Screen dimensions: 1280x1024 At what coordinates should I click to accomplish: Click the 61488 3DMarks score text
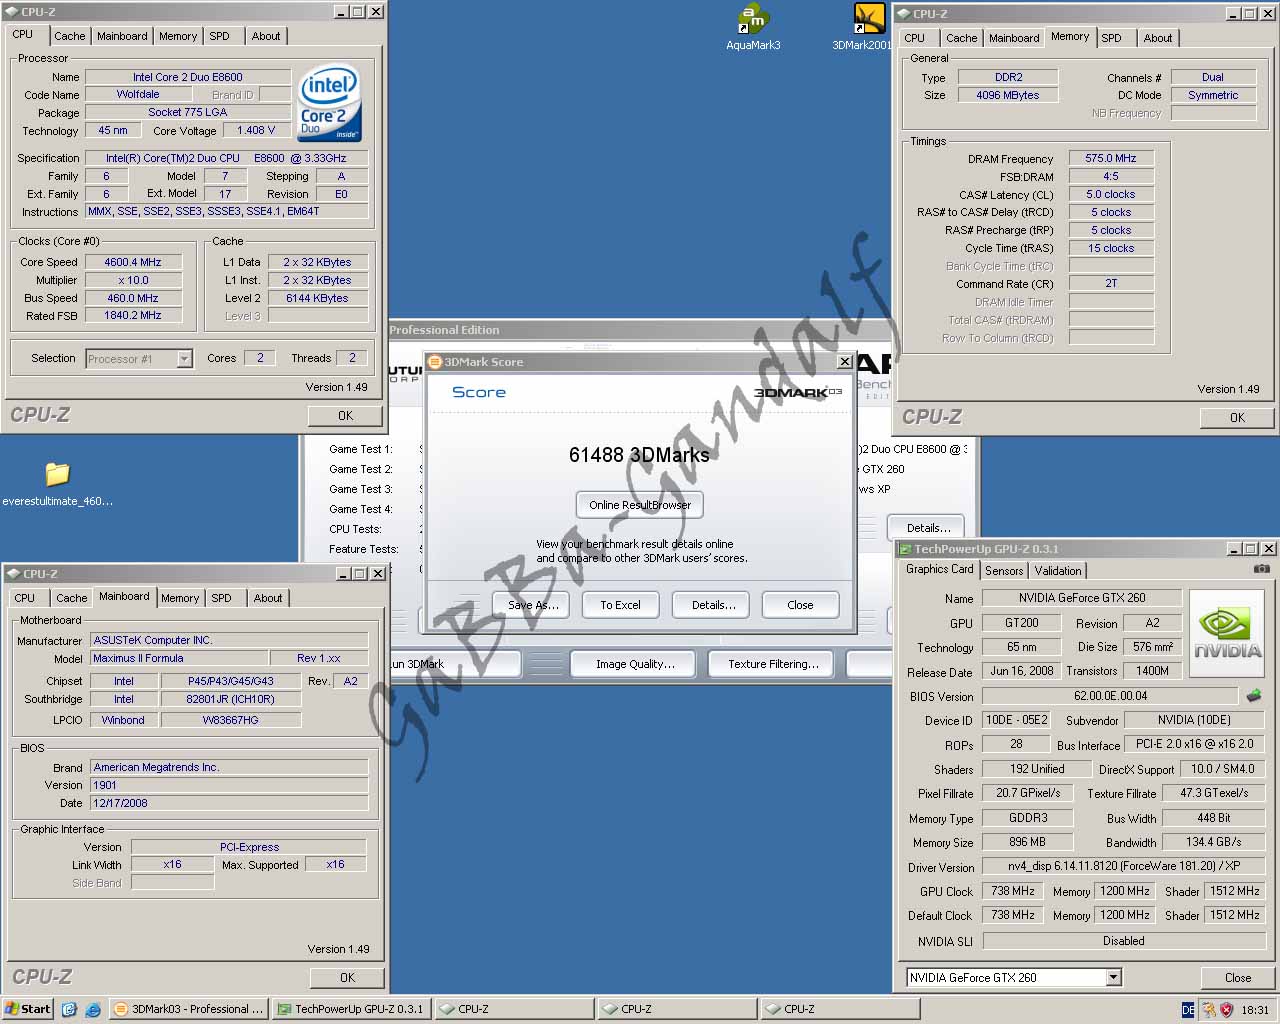coord(639,455)
